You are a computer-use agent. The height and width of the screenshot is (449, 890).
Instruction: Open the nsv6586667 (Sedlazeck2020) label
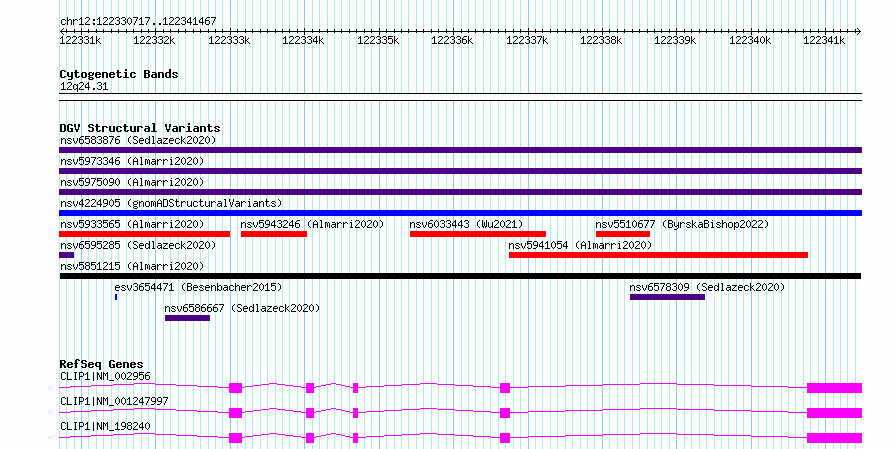pos(242,308)
